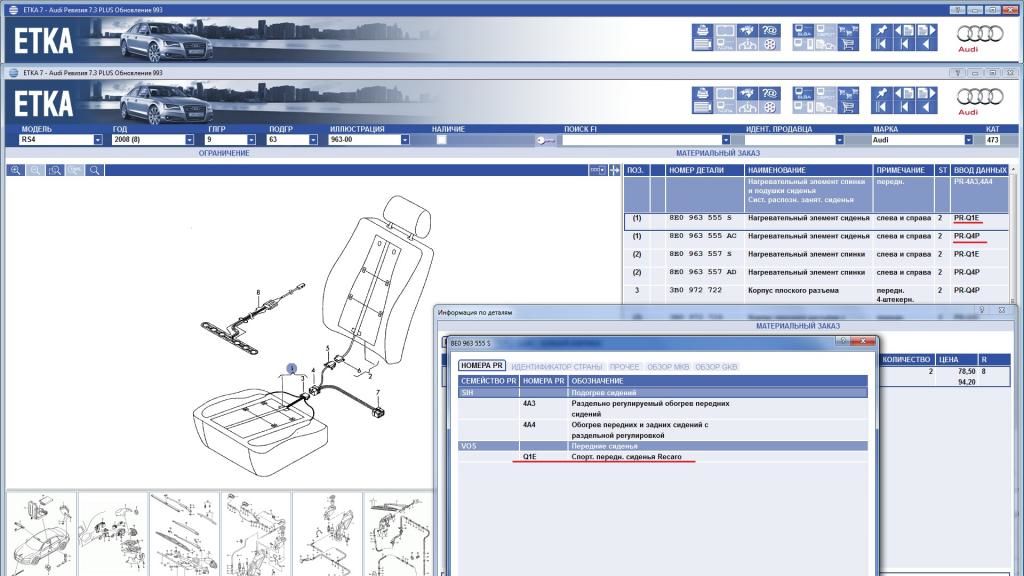Click the highlighted callout number 1 on the seat diagram
The width and height of the screenshot is (1024, 576).
point(292,368)
